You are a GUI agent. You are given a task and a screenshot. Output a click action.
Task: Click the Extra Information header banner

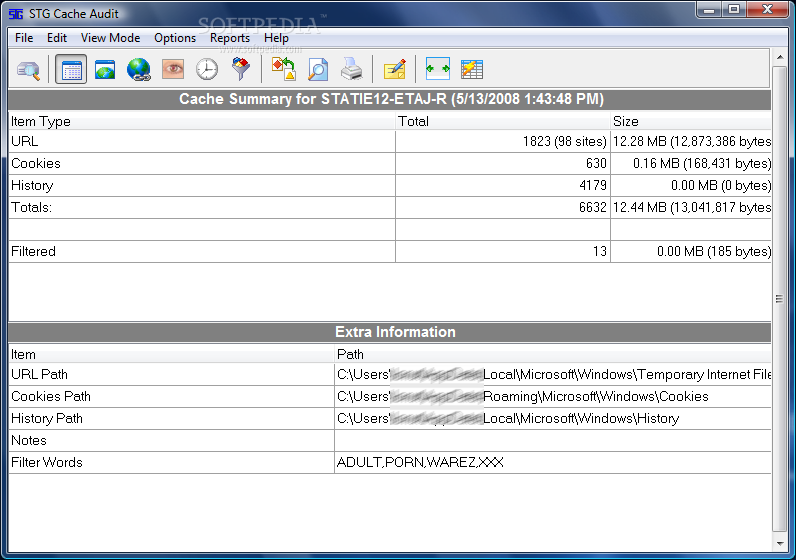390,332
